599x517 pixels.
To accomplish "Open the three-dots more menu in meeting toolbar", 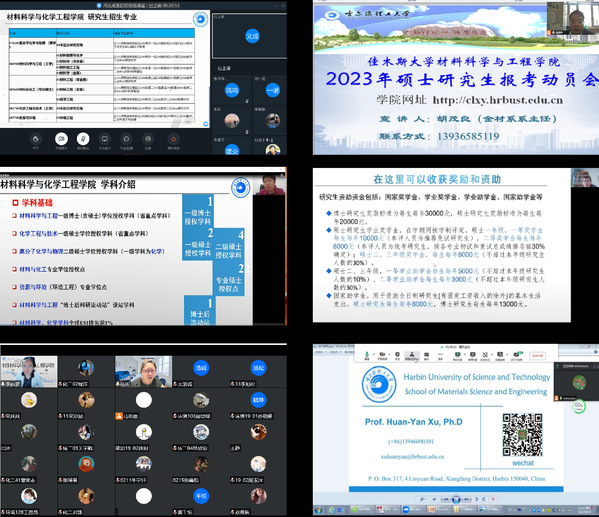I will 440,355.
